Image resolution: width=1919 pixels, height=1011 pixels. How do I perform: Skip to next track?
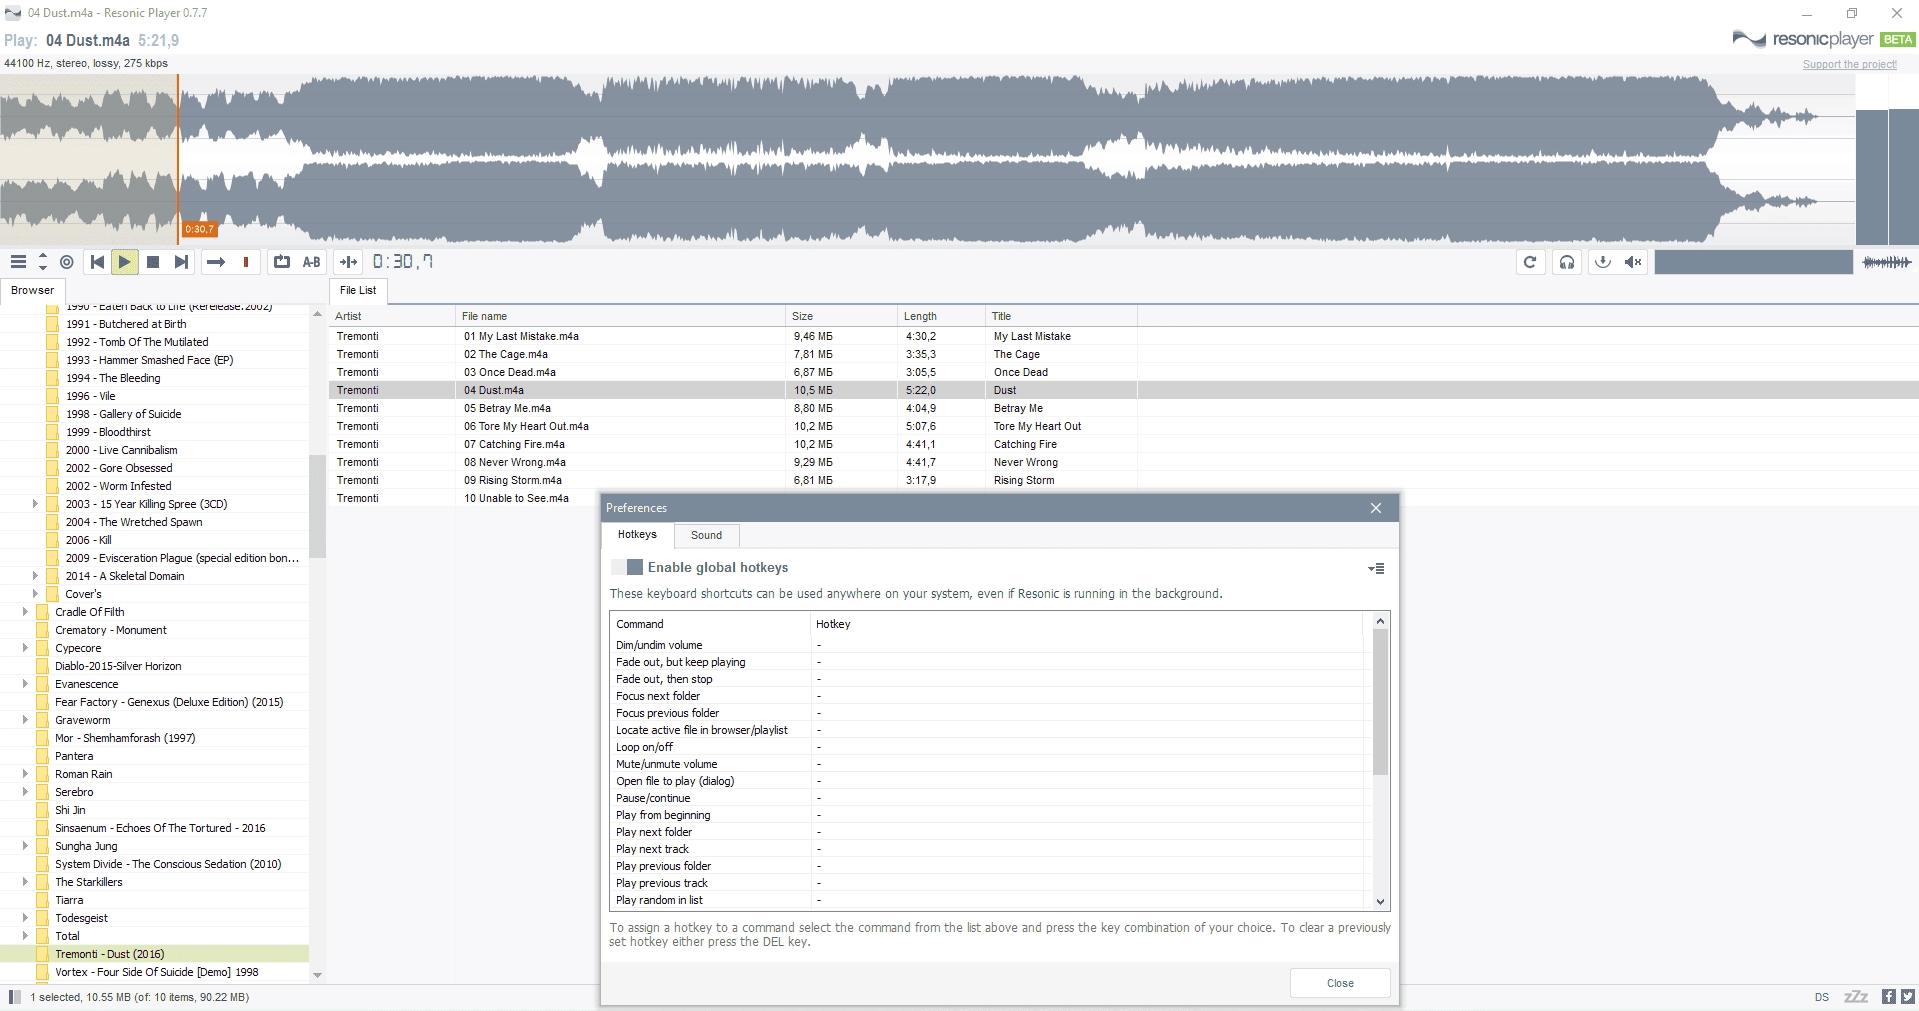click(x=181, y=262)
